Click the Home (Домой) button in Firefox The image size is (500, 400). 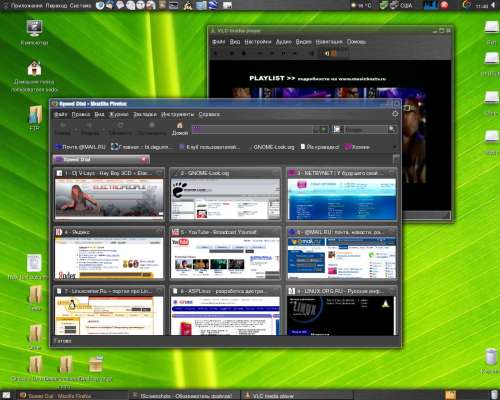180,129
